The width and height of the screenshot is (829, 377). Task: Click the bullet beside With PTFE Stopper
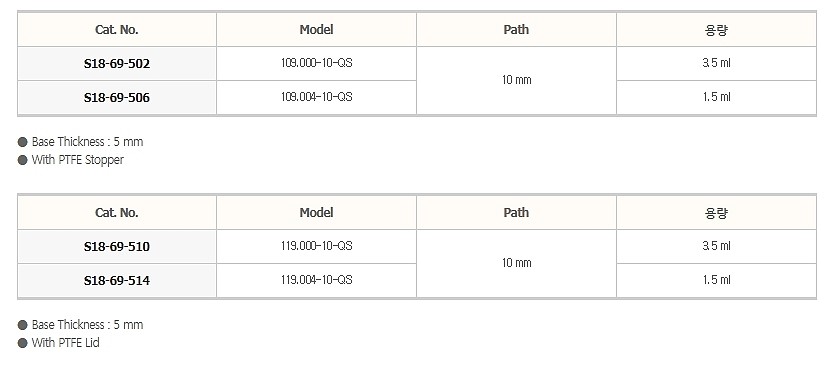click(22, 160)
